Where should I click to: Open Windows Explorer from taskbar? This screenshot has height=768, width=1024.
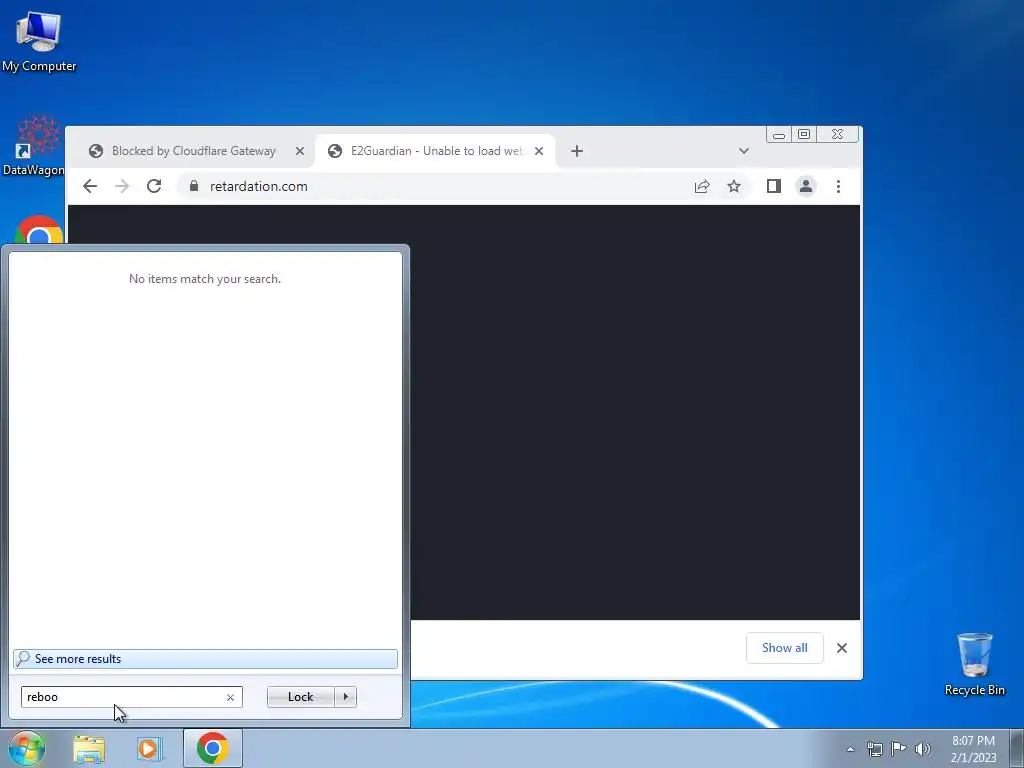tap(89, 749)
